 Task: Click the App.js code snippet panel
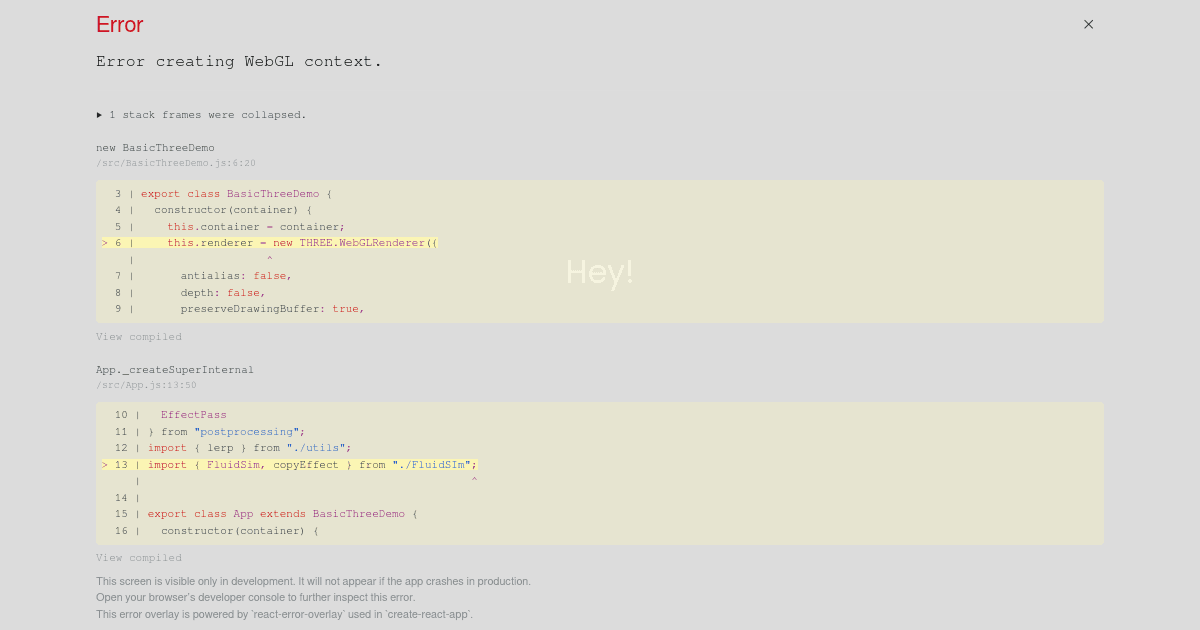click(600, 474)
